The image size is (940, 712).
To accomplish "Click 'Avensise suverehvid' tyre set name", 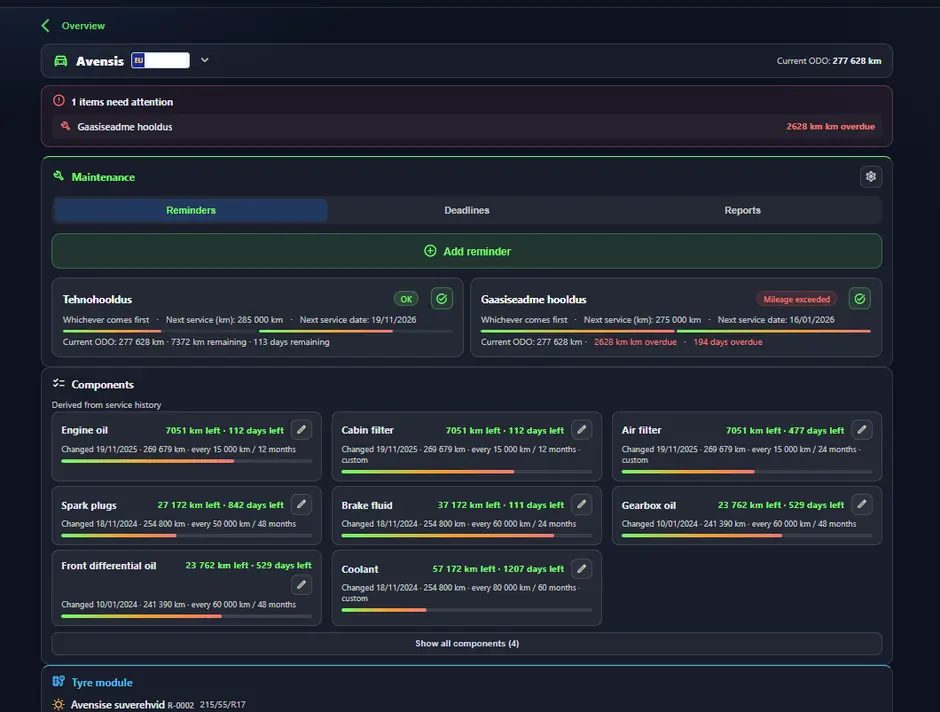I will click(118, 705).
